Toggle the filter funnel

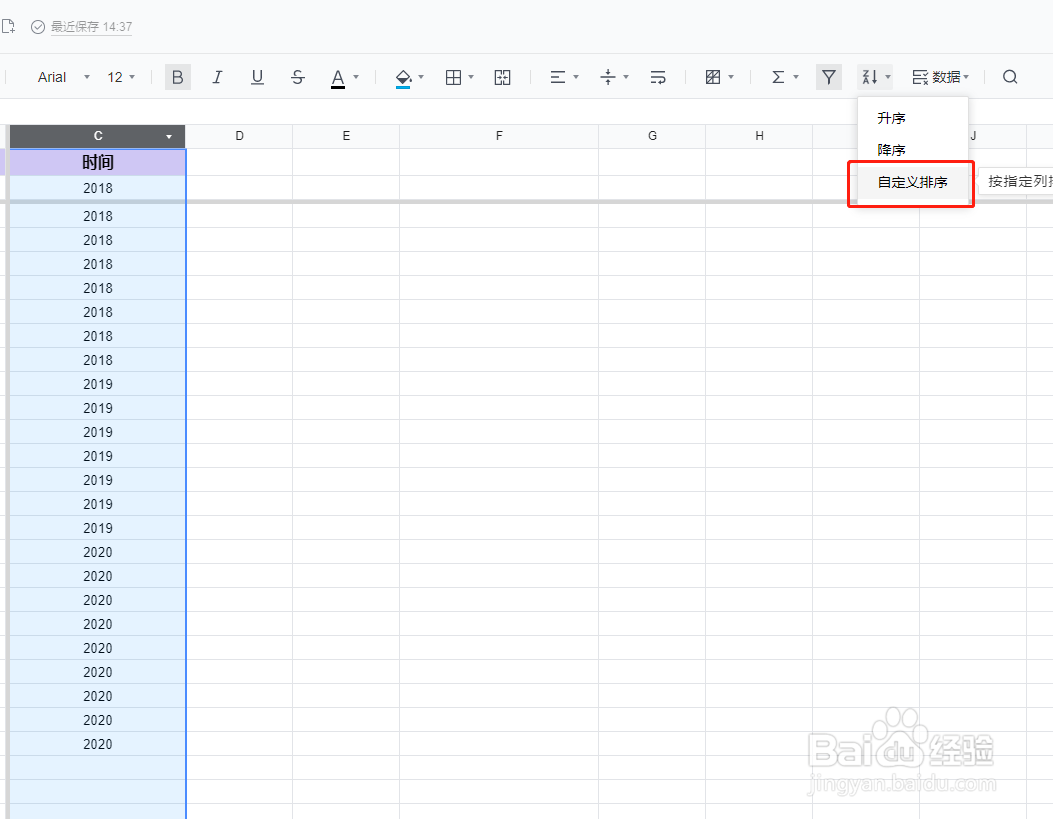829,77
